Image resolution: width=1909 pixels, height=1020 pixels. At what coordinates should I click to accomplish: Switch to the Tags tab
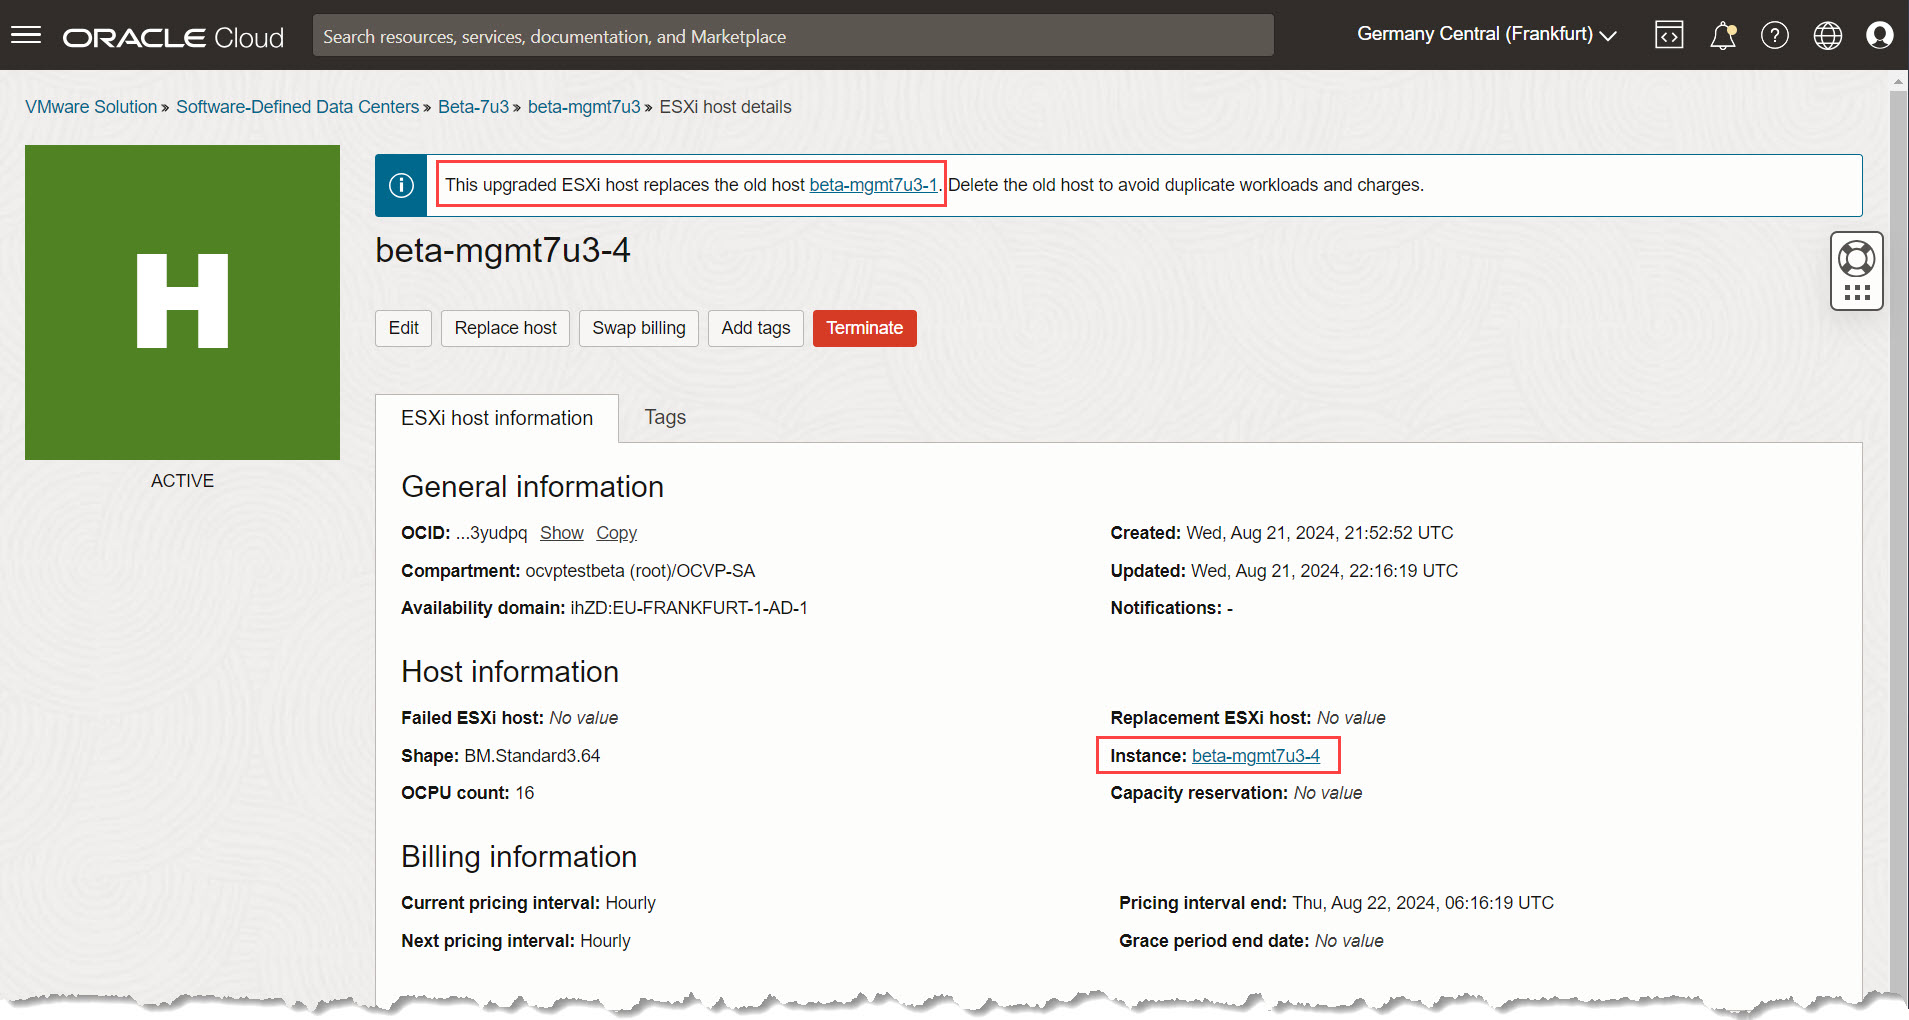click(x=665, y=417)
